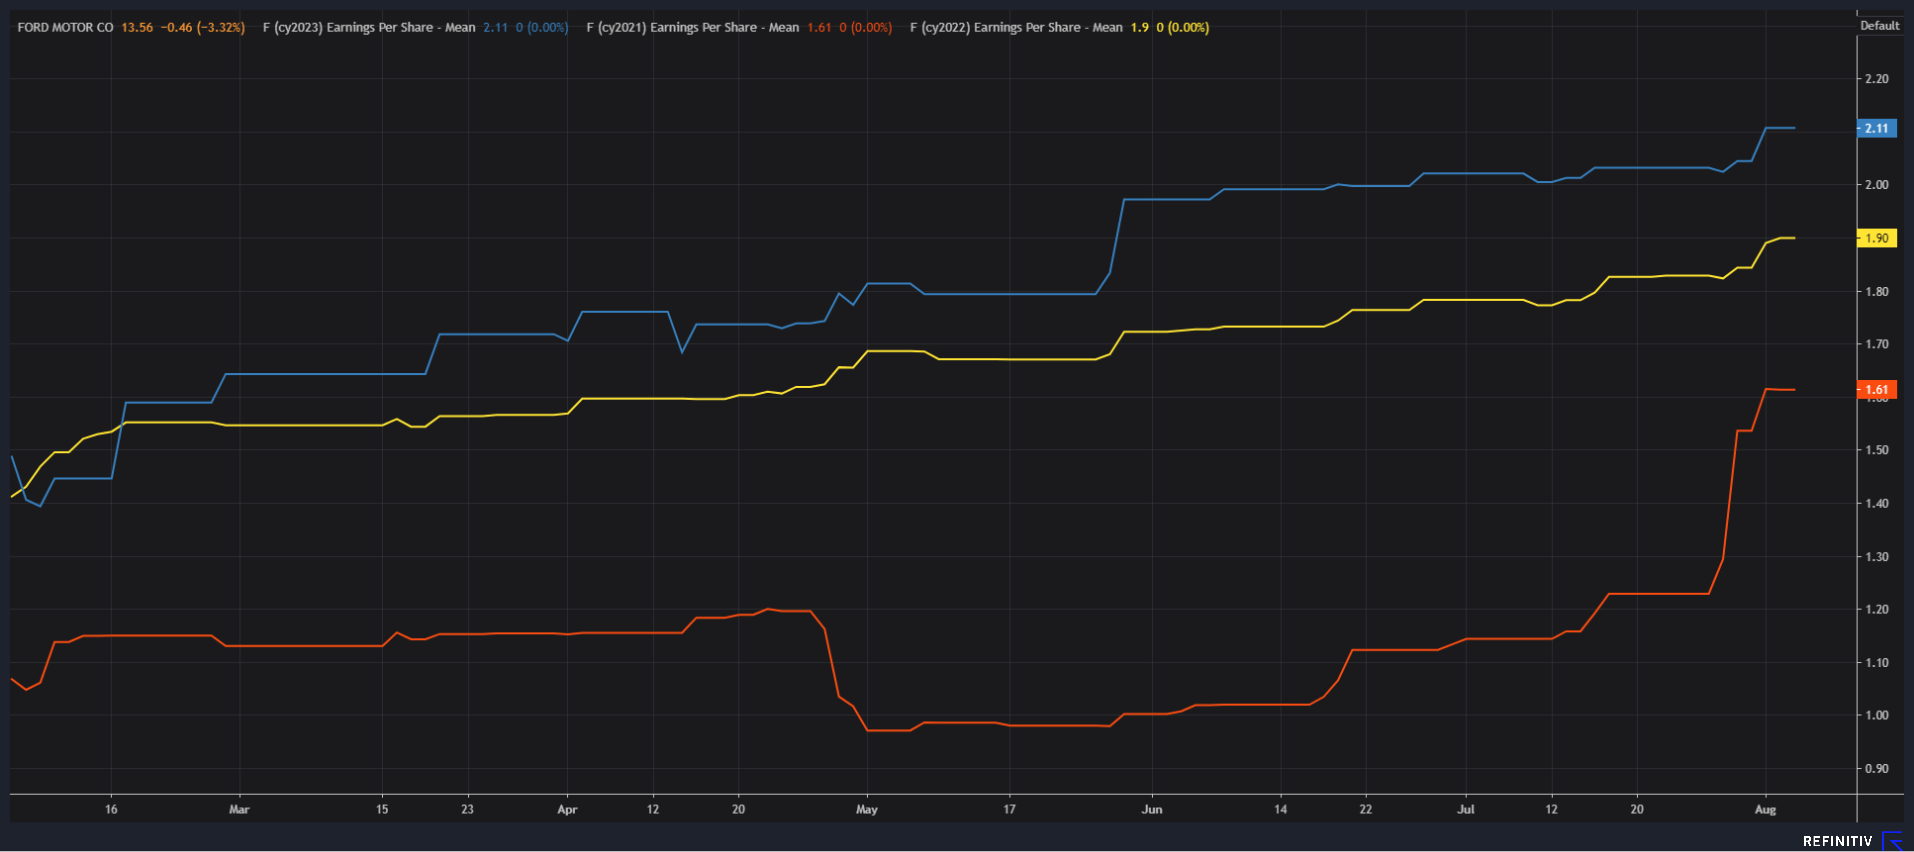Click the May date axis label
Image resolution: width=1914 pixels, height=852 pixels.
(x=867, y=809)
